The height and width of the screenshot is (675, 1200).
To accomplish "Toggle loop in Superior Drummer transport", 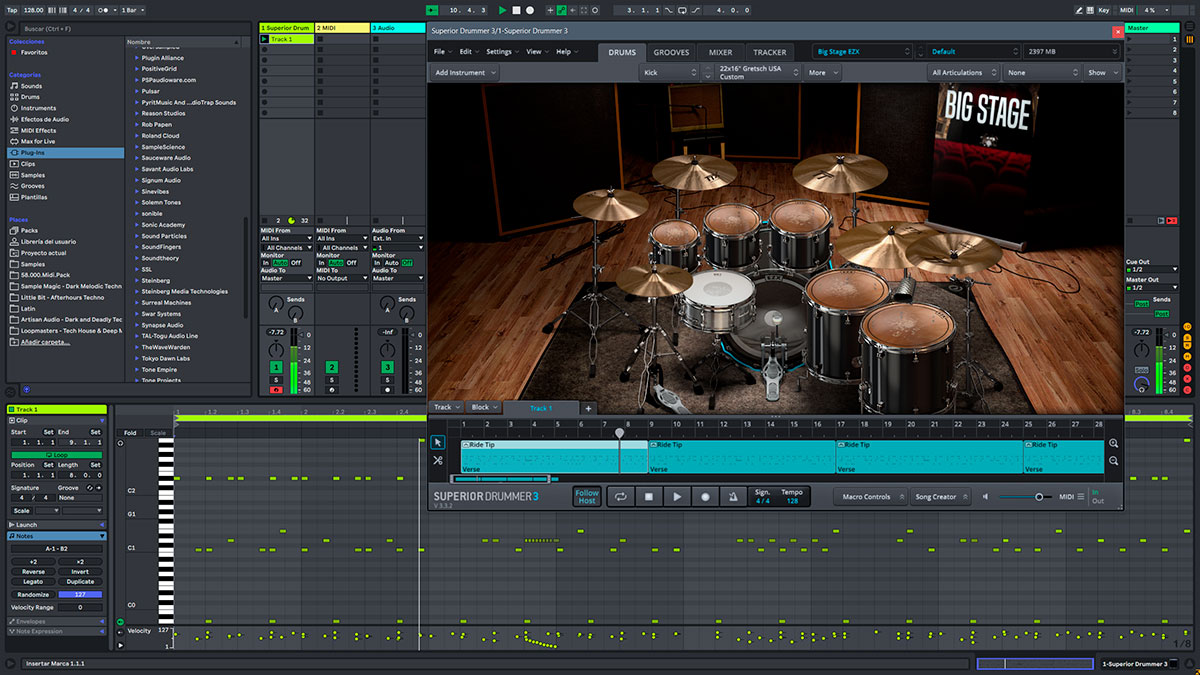I will (x=620, y=497).
